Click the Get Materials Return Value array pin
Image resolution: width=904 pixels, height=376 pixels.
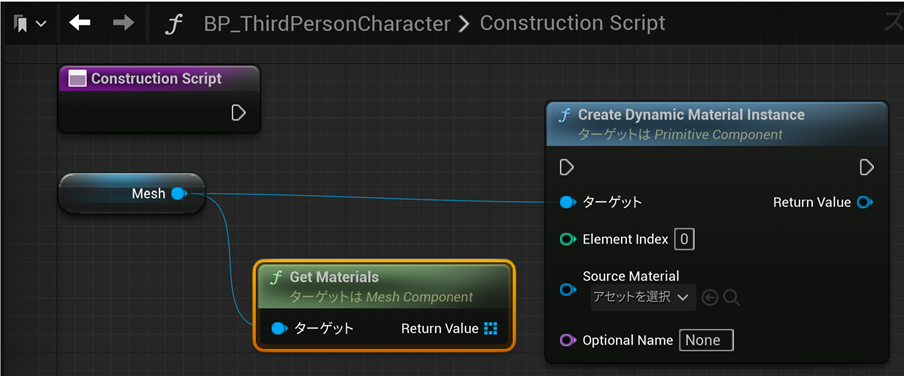point(491,329)
